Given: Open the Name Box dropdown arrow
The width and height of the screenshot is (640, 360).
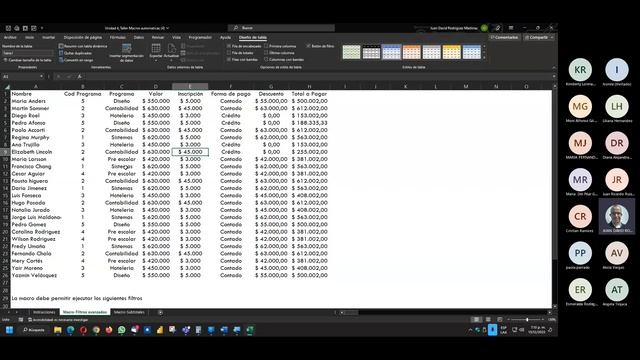Looking at the screenshot, I should pyautogui.click(x=41, y=76).
